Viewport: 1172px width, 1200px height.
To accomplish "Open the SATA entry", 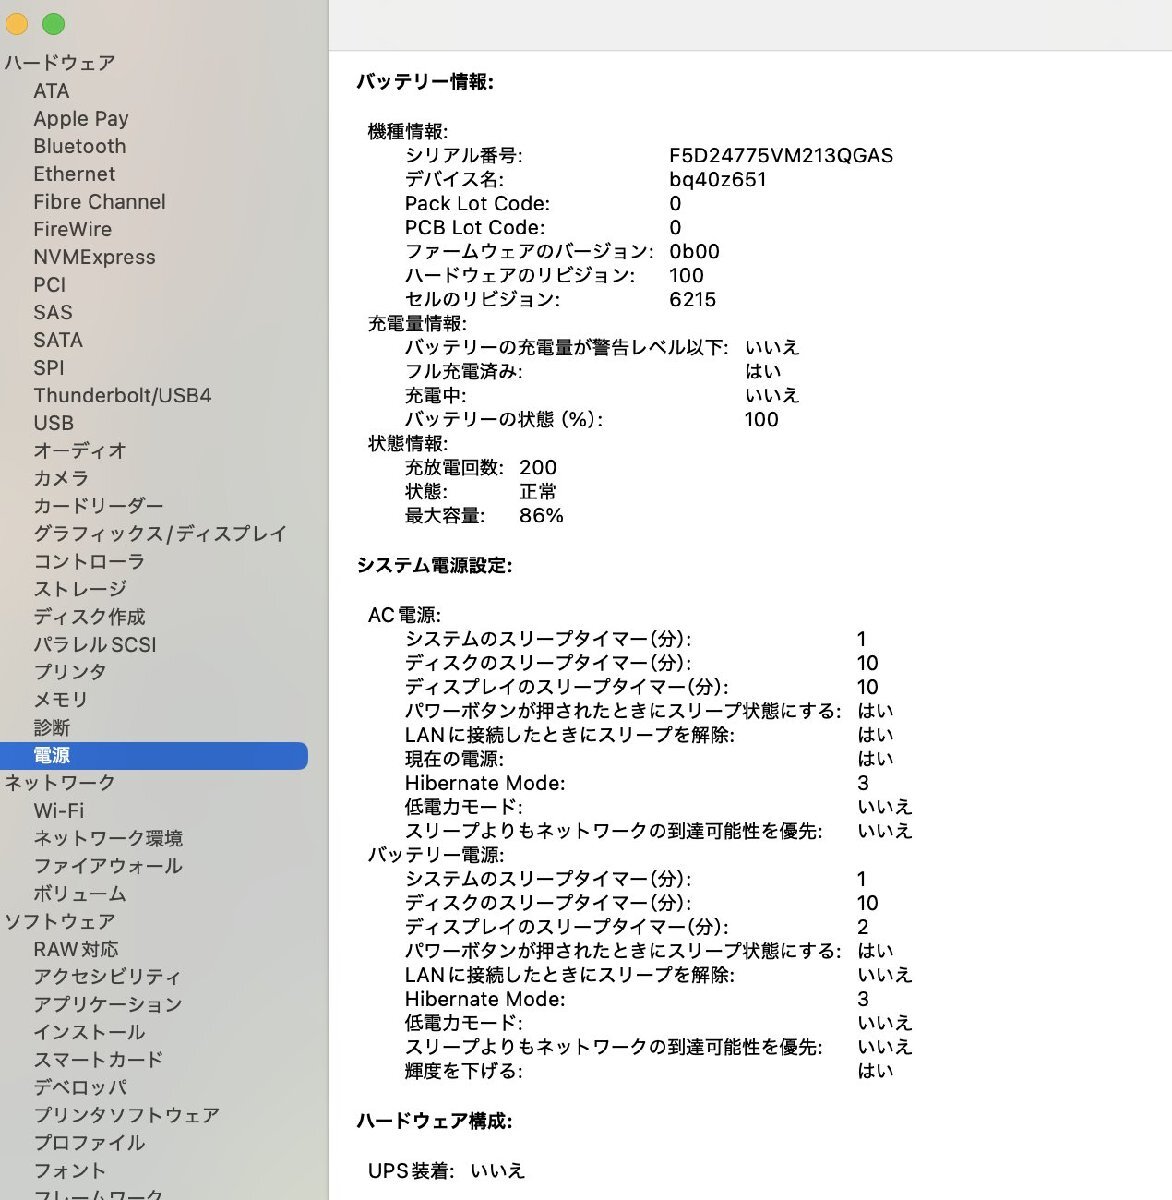I will coord(58,340).
